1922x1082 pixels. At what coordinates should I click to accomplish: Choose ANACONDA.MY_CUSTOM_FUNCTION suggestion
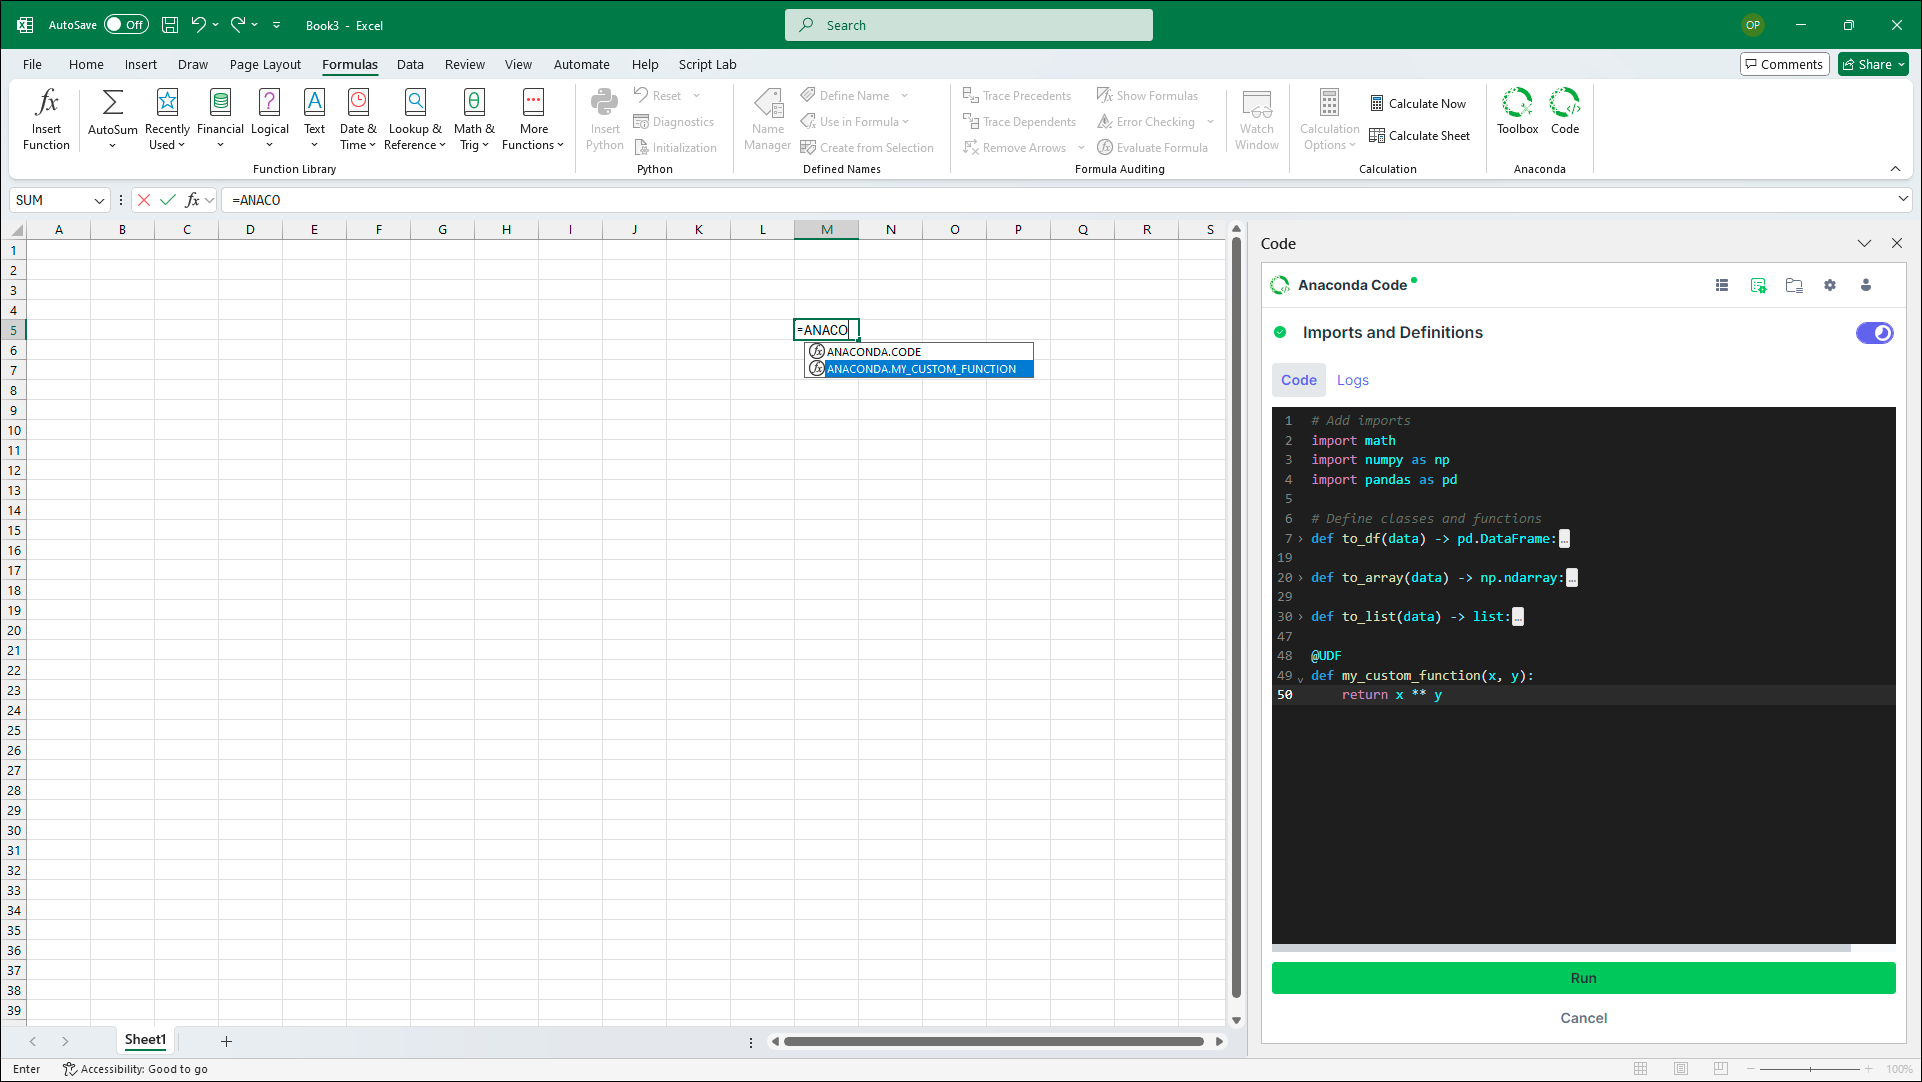pos(919,369)
